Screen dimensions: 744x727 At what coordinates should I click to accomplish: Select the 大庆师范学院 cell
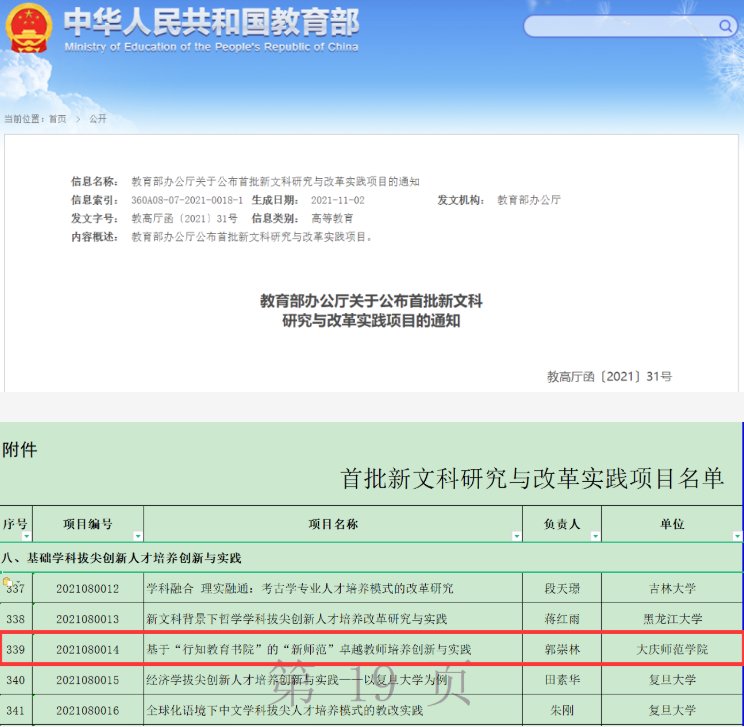(672, 649)
